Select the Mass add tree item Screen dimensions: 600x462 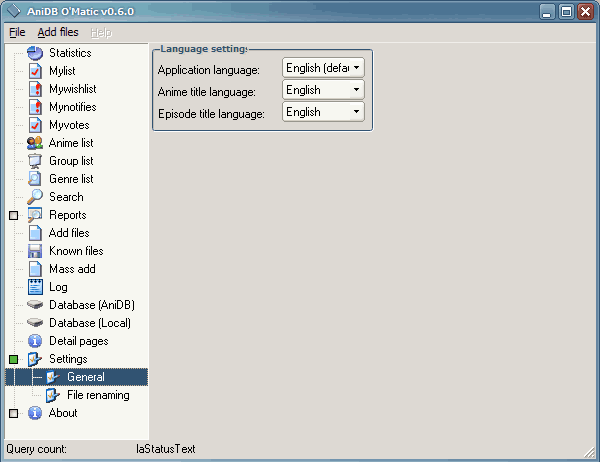coord(72,269)
